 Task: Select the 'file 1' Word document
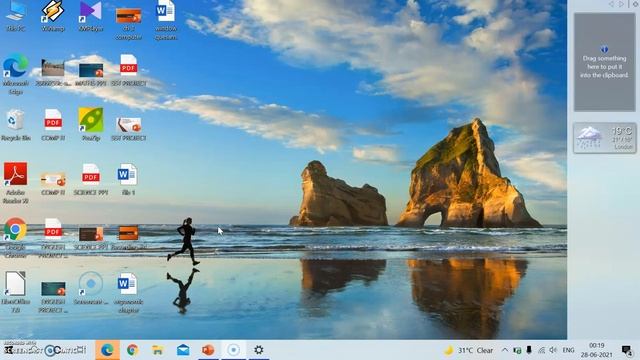128,179
